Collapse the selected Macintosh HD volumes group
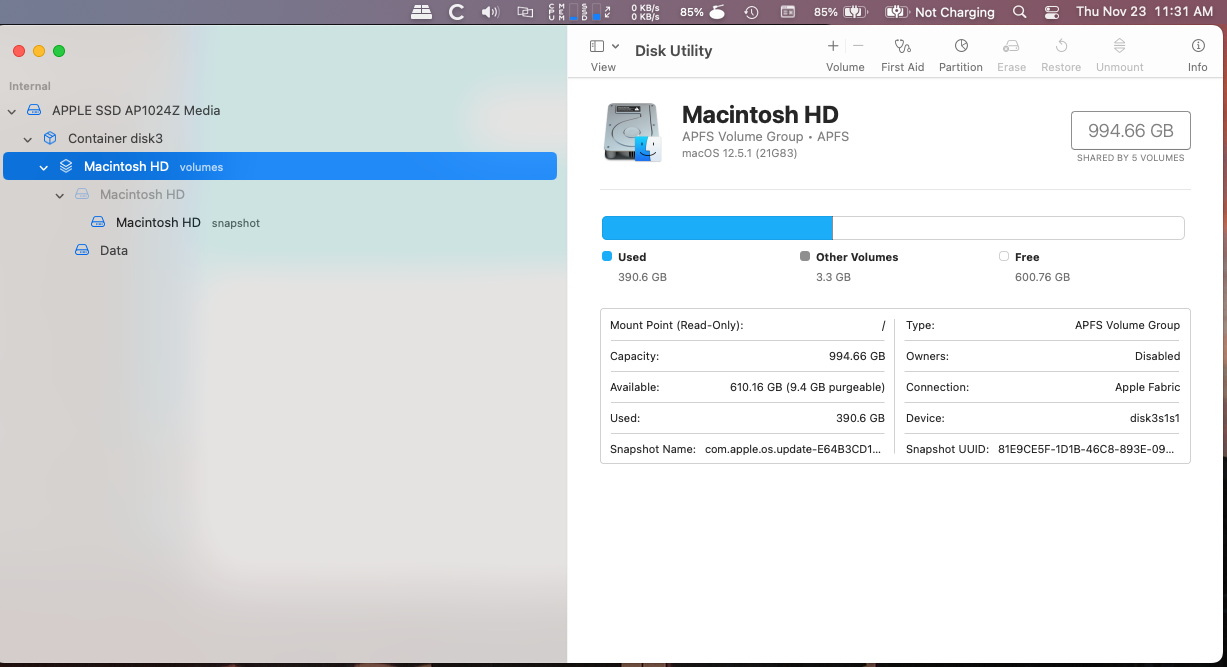Screen dimensions: 1227x667 click(x=44, y=167)
